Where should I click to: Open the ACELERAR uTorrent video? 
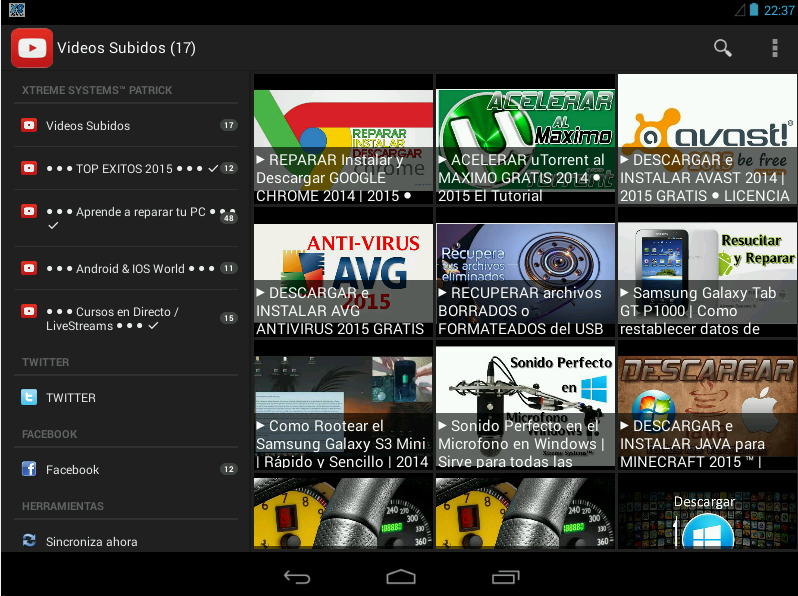[525, 139]
